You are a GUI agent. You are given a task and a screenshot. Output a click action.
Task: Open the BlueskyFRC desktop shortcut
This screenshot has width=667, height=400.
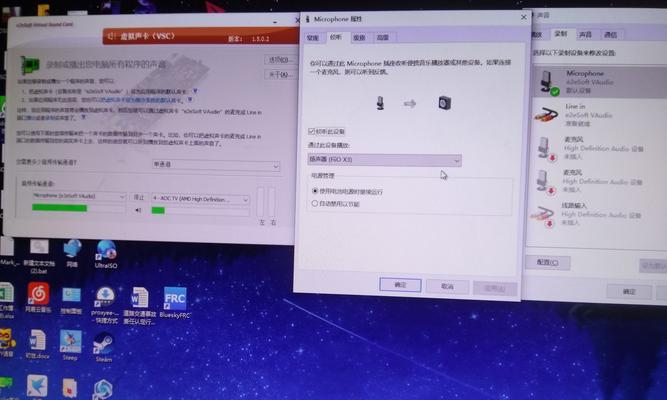tap(175, 303)
